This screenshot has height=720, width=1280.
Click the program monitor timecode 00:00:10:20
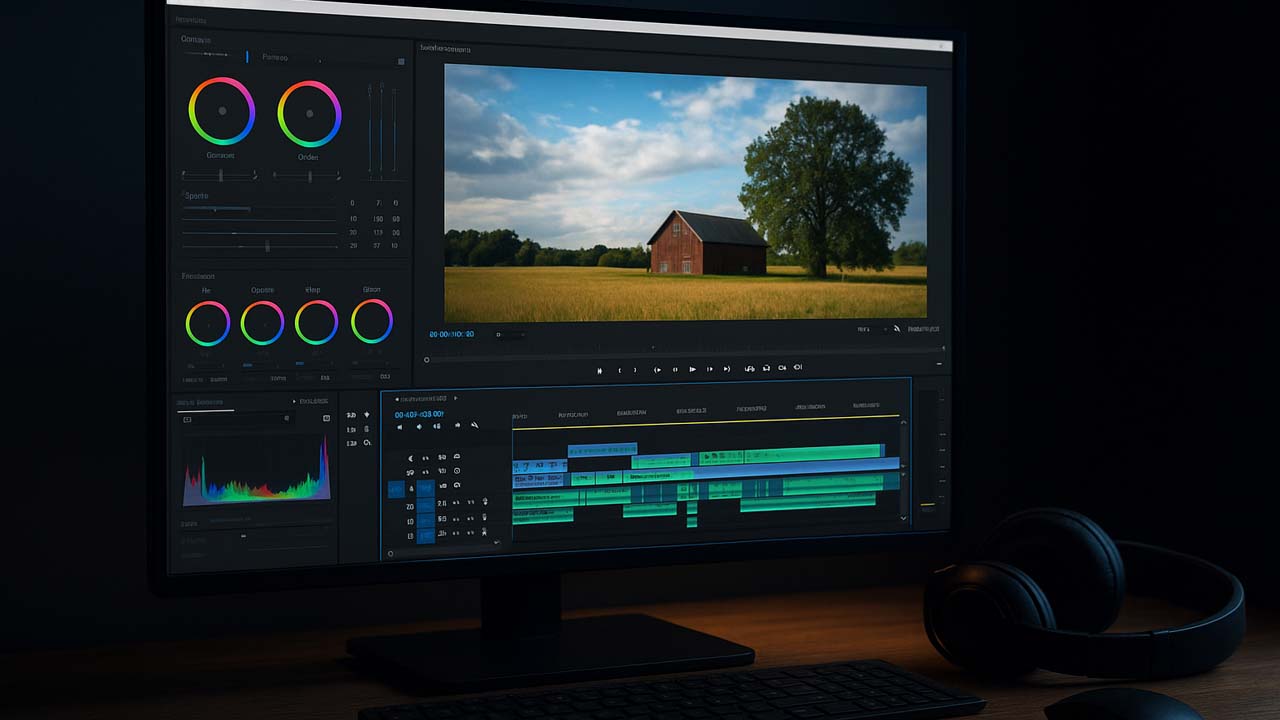(452, 334)
